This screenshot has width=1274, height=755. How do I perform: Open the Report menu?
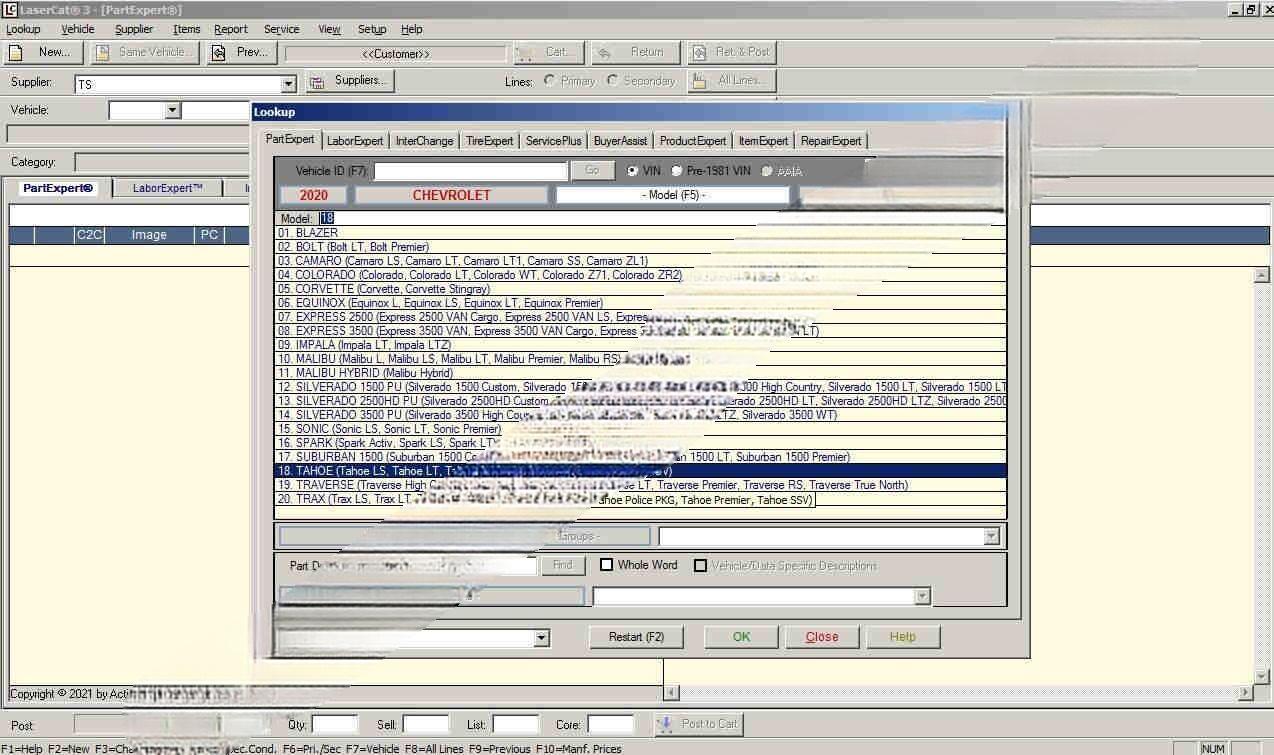pyautogui.click(x=231, y=29)
